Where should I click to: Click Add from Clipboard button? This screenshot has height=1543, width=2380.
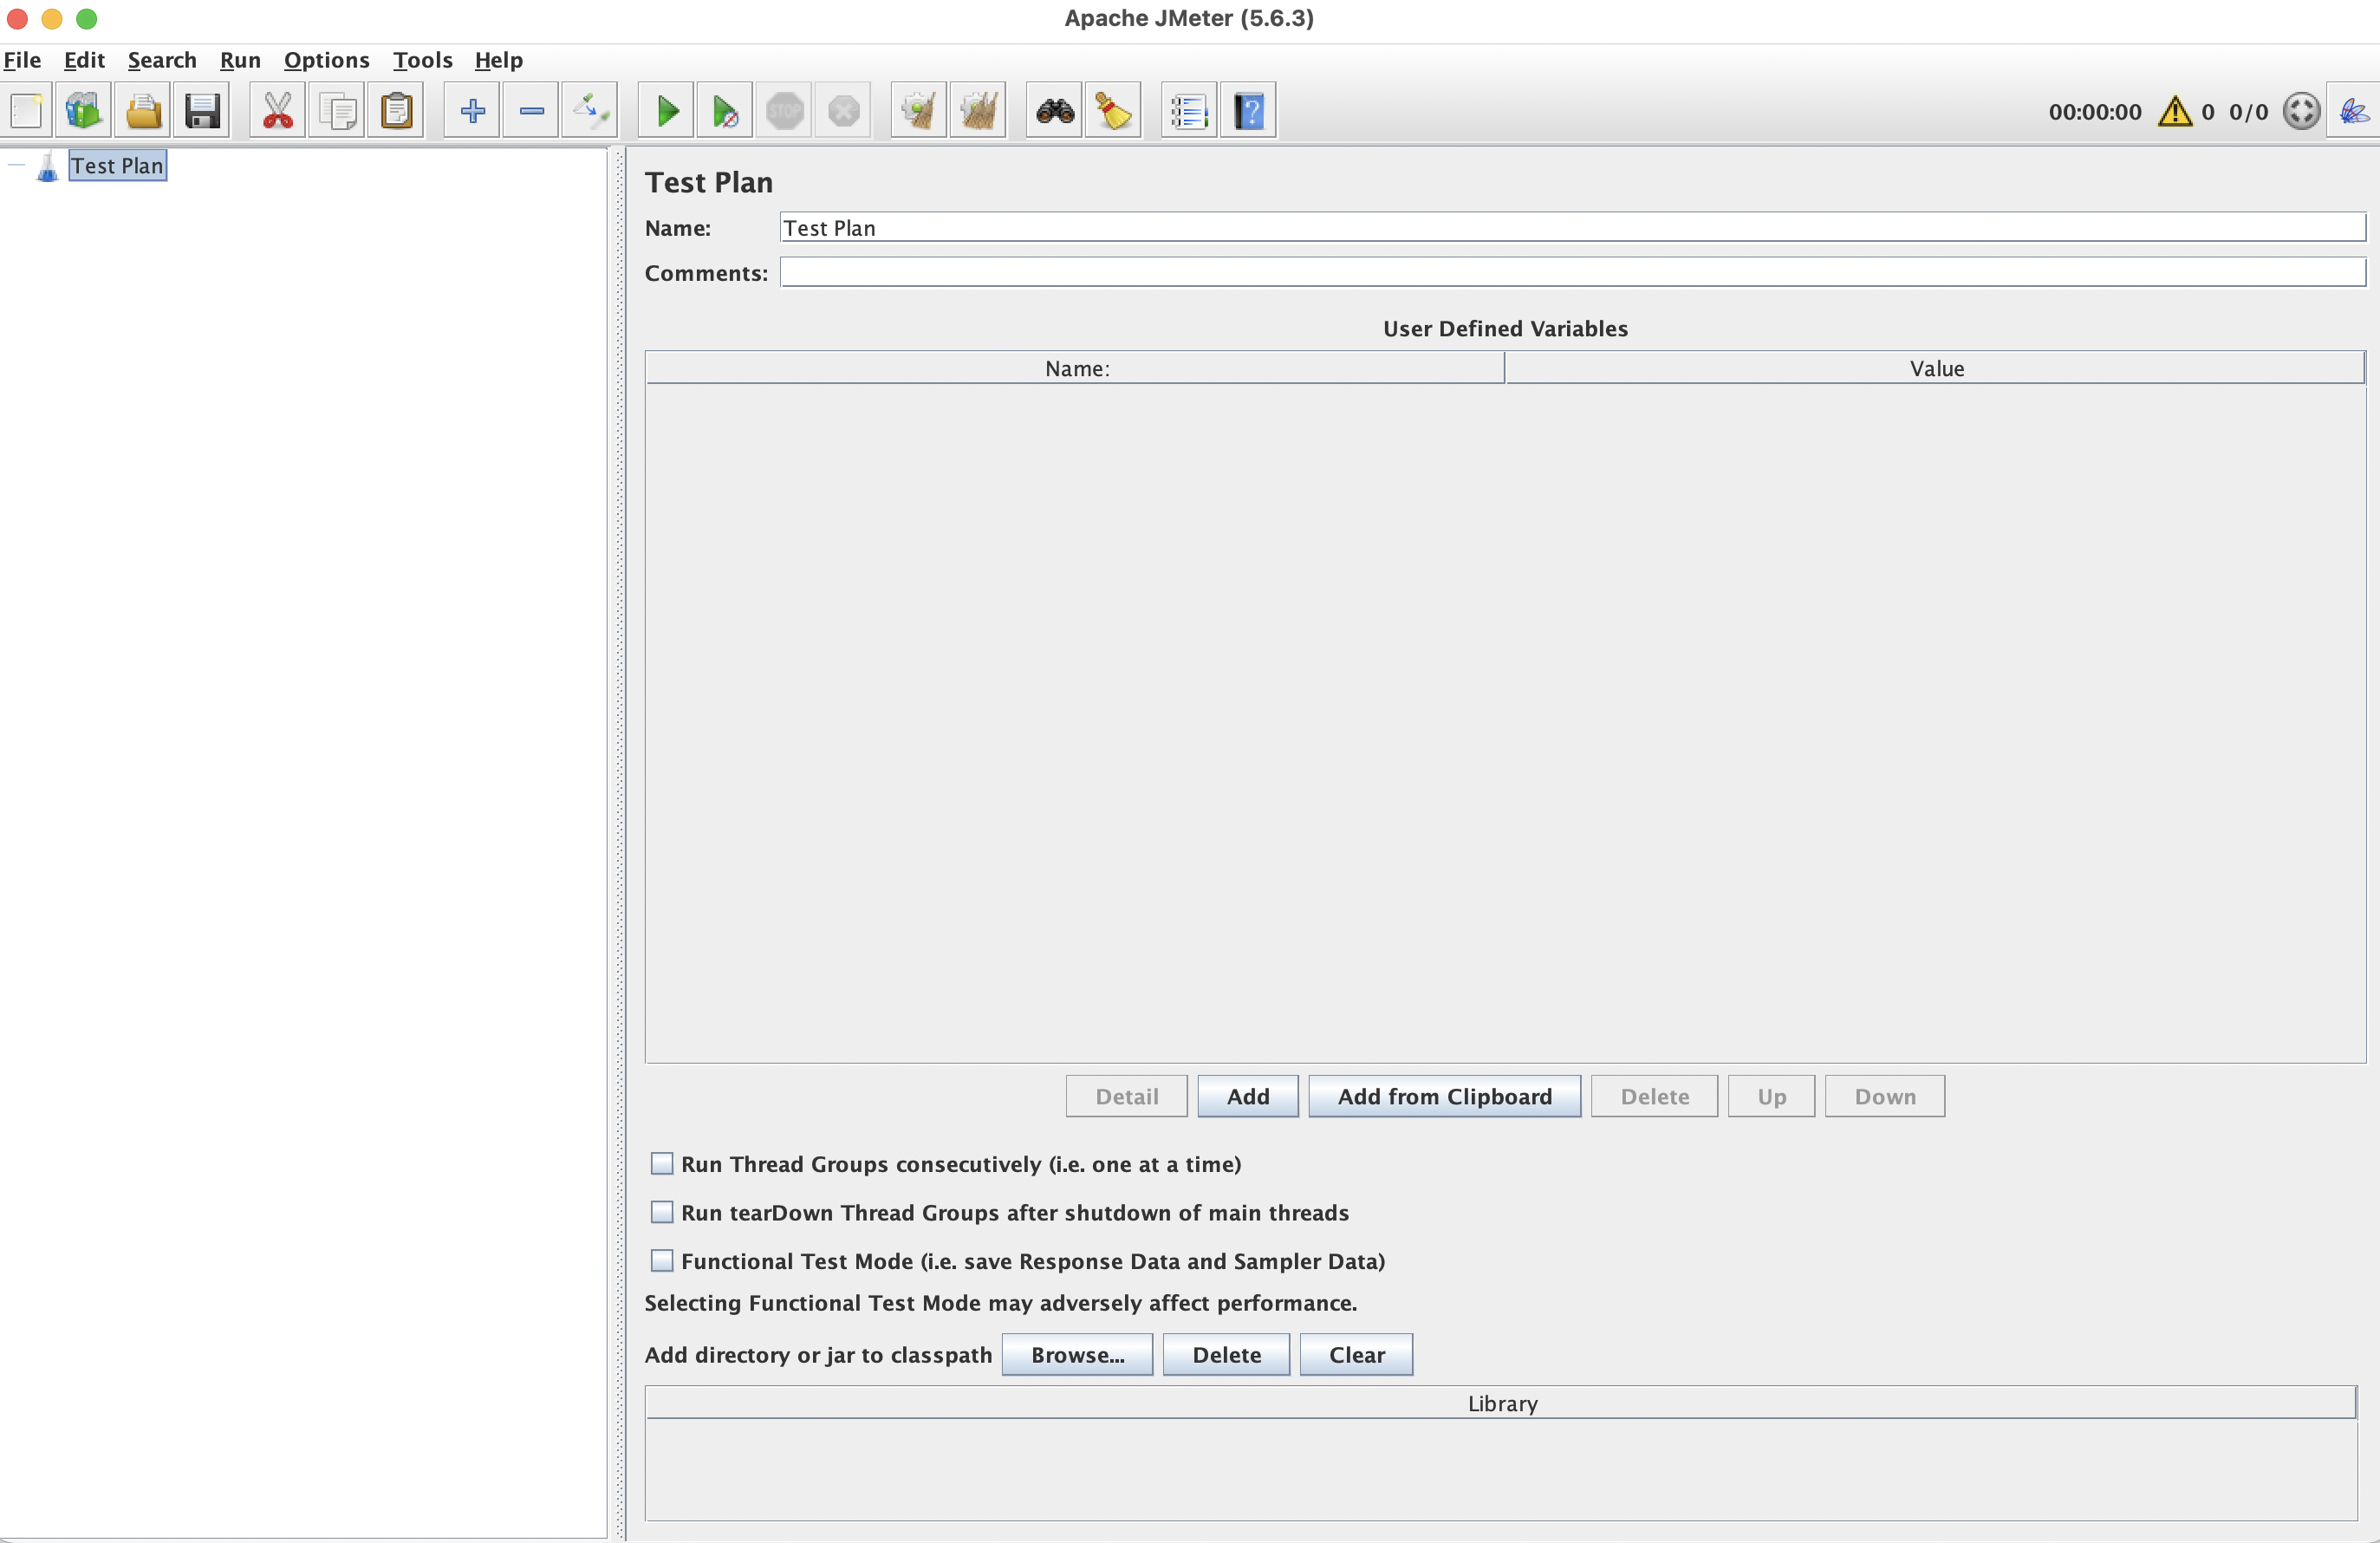click(1445, 1096)
